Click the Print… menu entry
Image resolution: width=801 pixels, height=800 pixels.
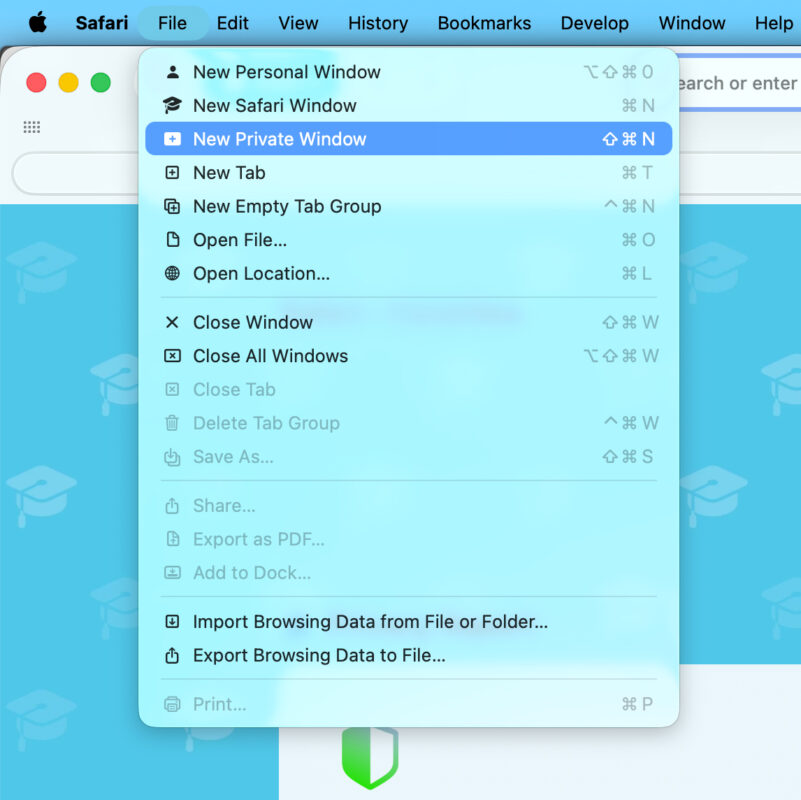pyautogui.click(x=409, y=704)
